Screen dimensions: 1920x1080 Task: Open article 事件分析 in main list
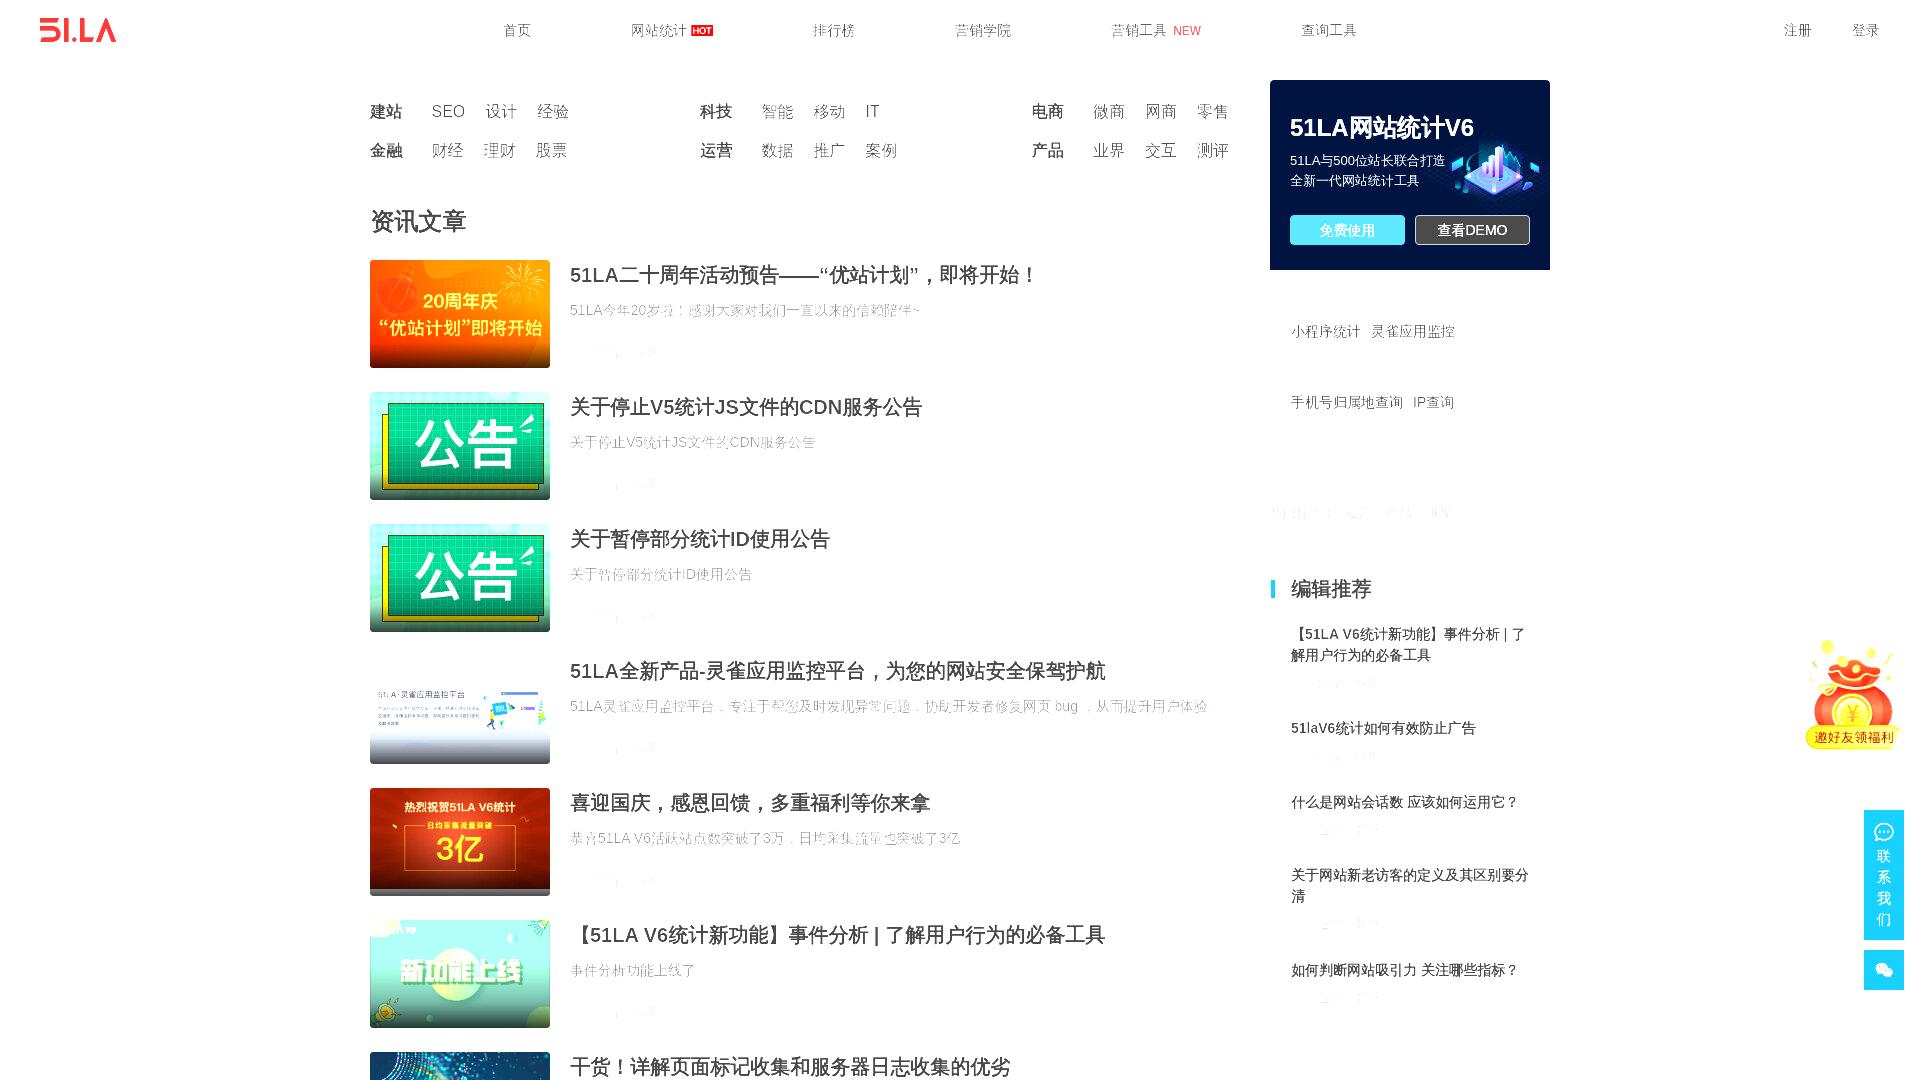837,935
